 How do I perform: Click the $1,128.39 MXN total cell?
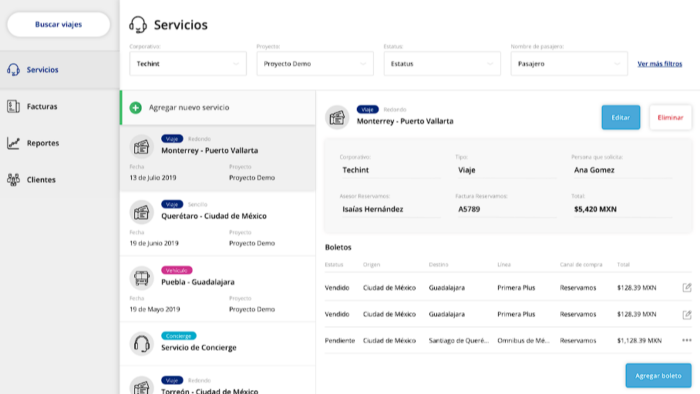coord(639,340)
